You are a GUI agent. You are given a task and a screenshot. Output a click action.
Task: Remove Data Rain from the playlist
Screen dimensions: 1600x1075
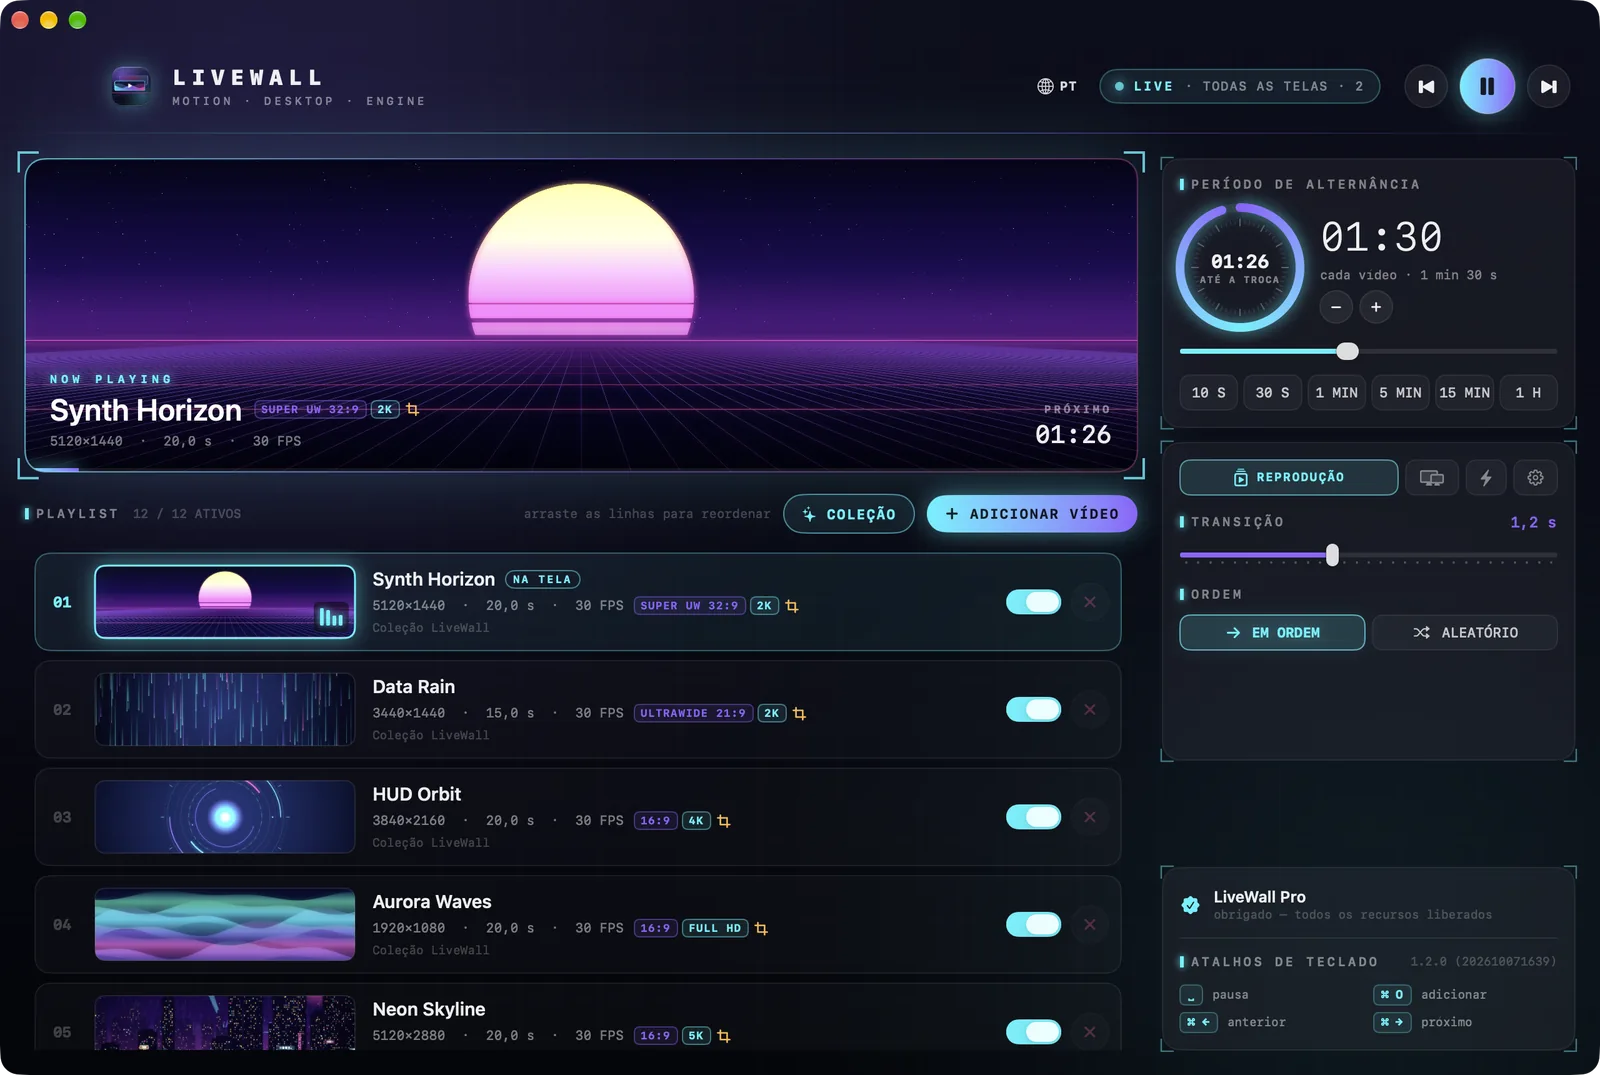tap(1090, 709)
